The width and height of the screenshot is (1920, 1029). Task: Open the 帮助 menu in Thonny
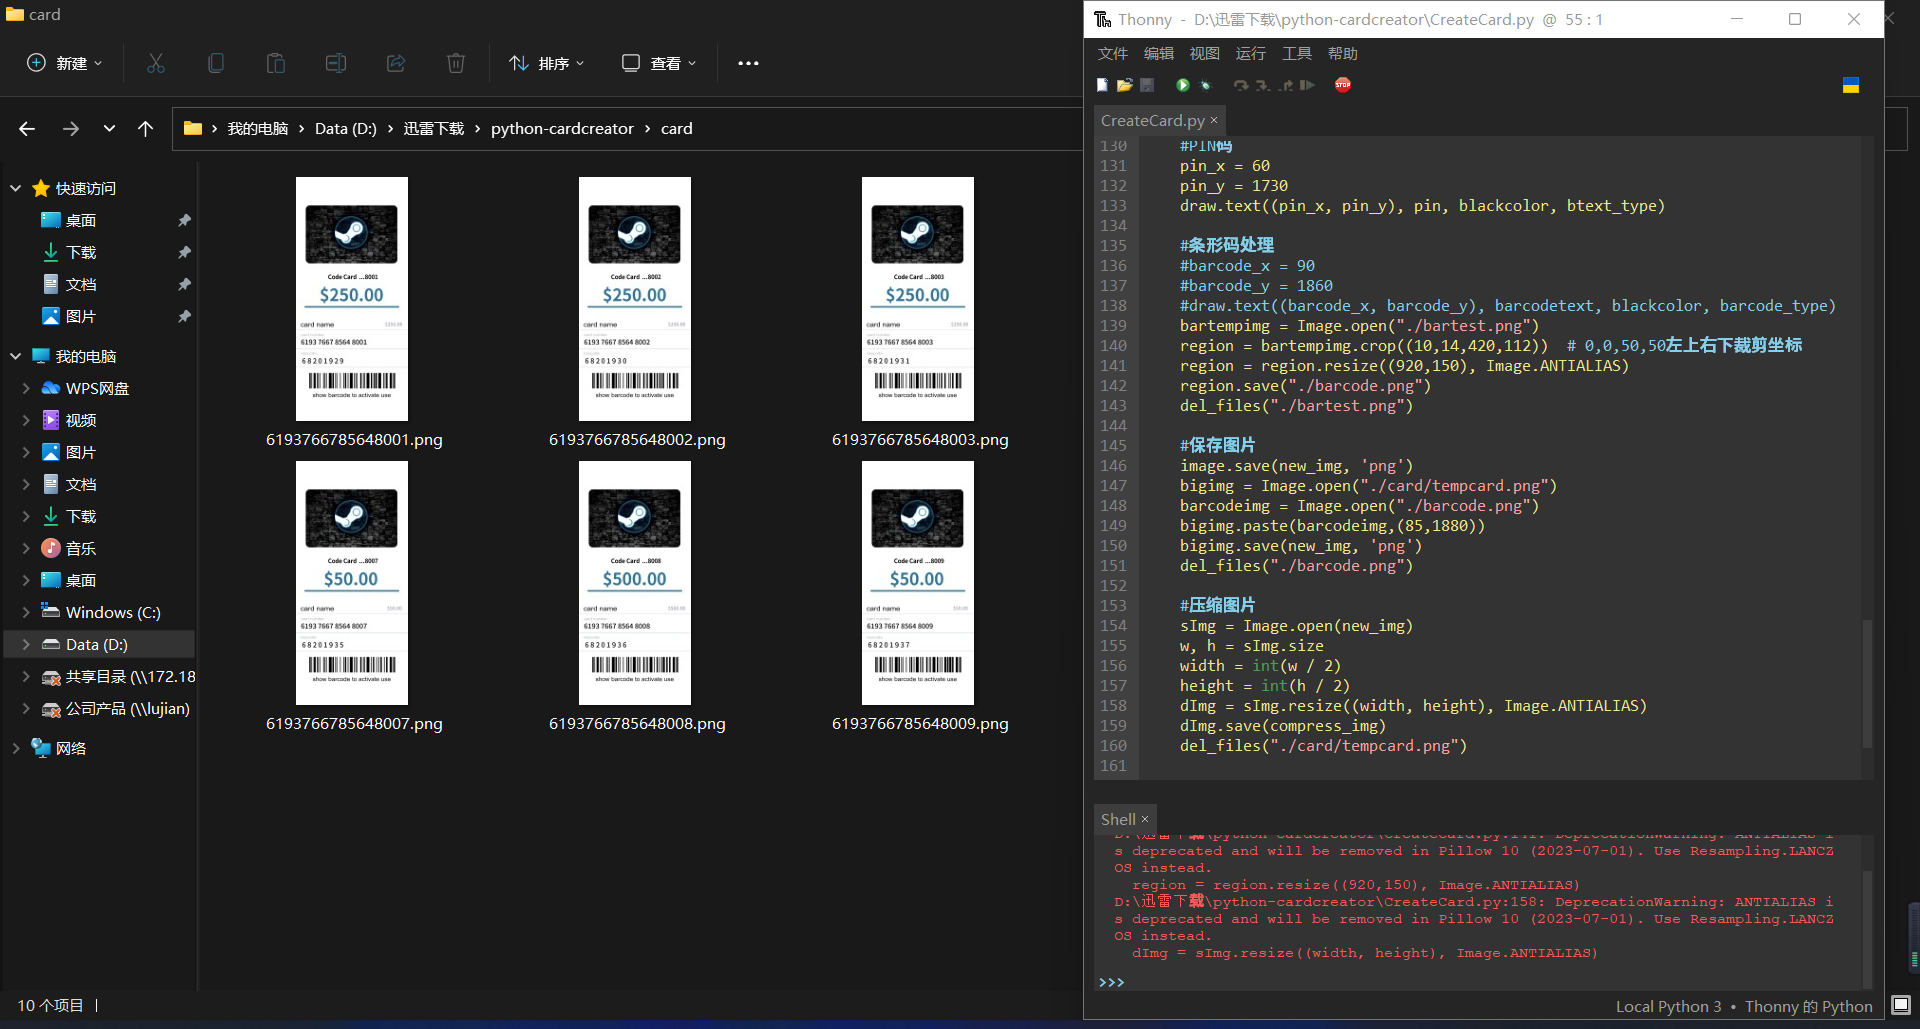(1343, 53)
